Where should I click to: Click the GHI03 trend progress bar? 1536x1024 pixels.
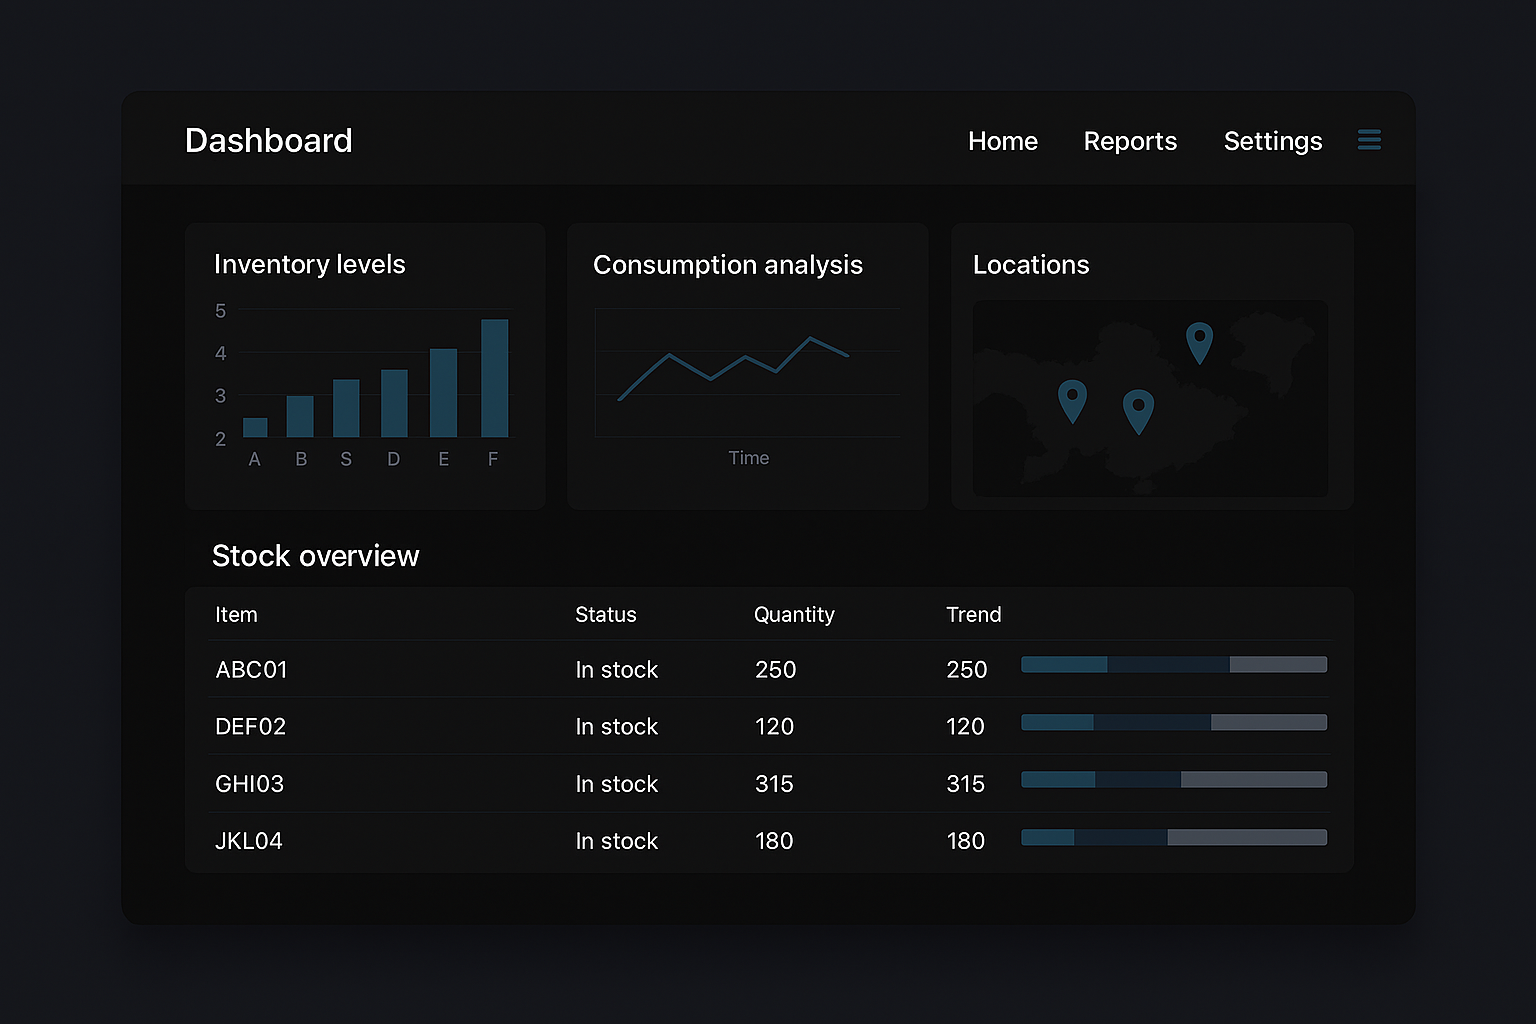coord(1174,779)
